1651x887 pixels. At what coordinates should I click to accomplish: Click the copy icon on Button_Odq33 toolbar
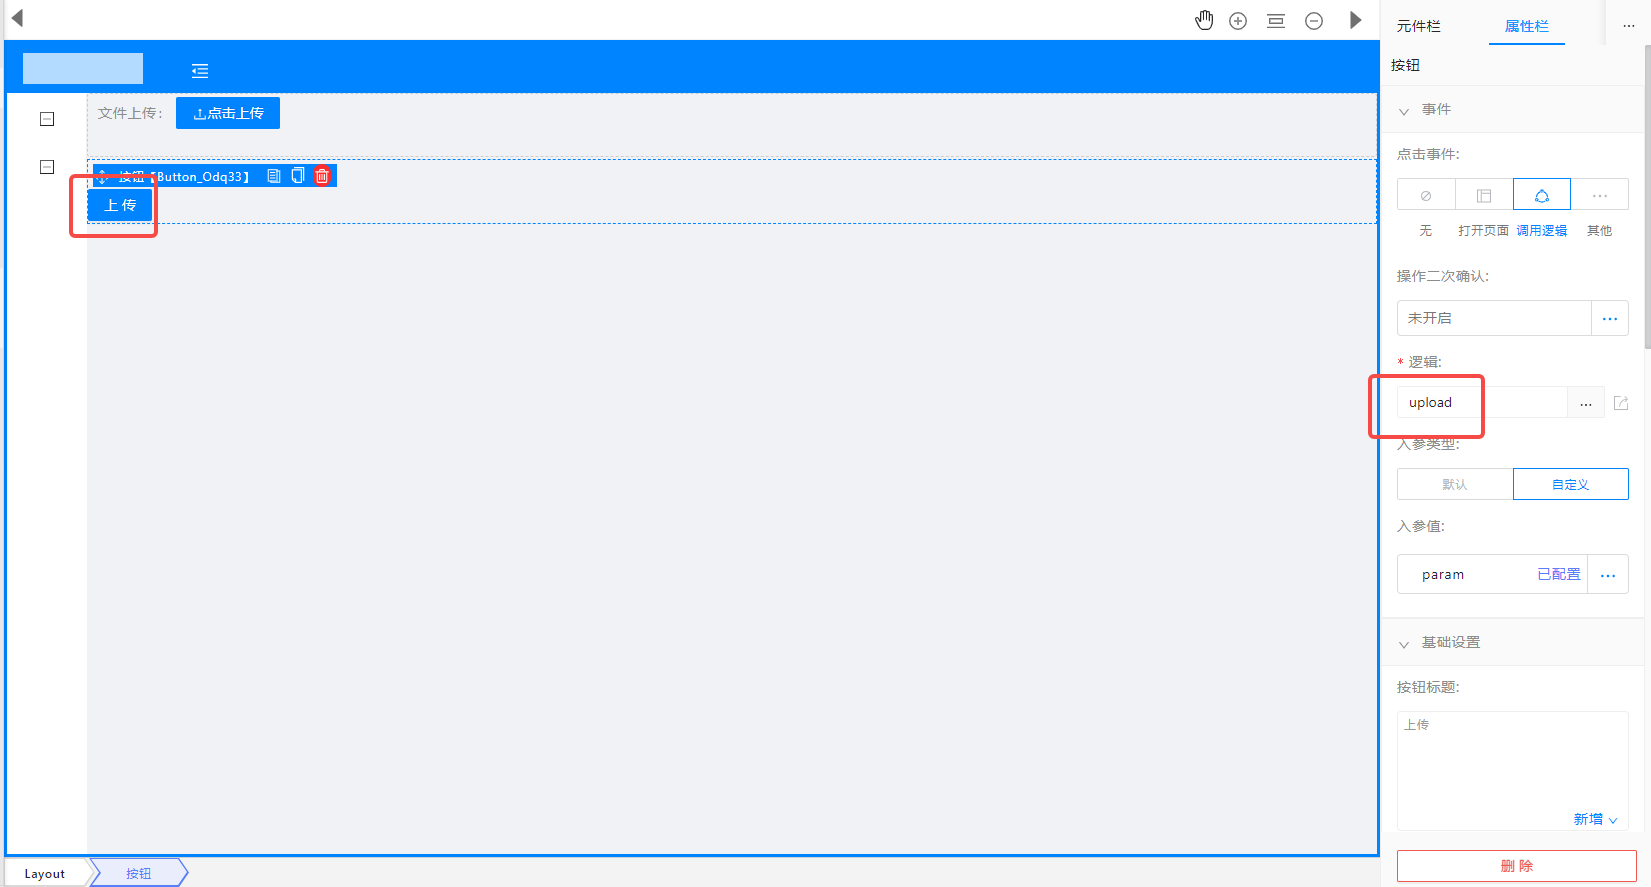pos(297,176)
